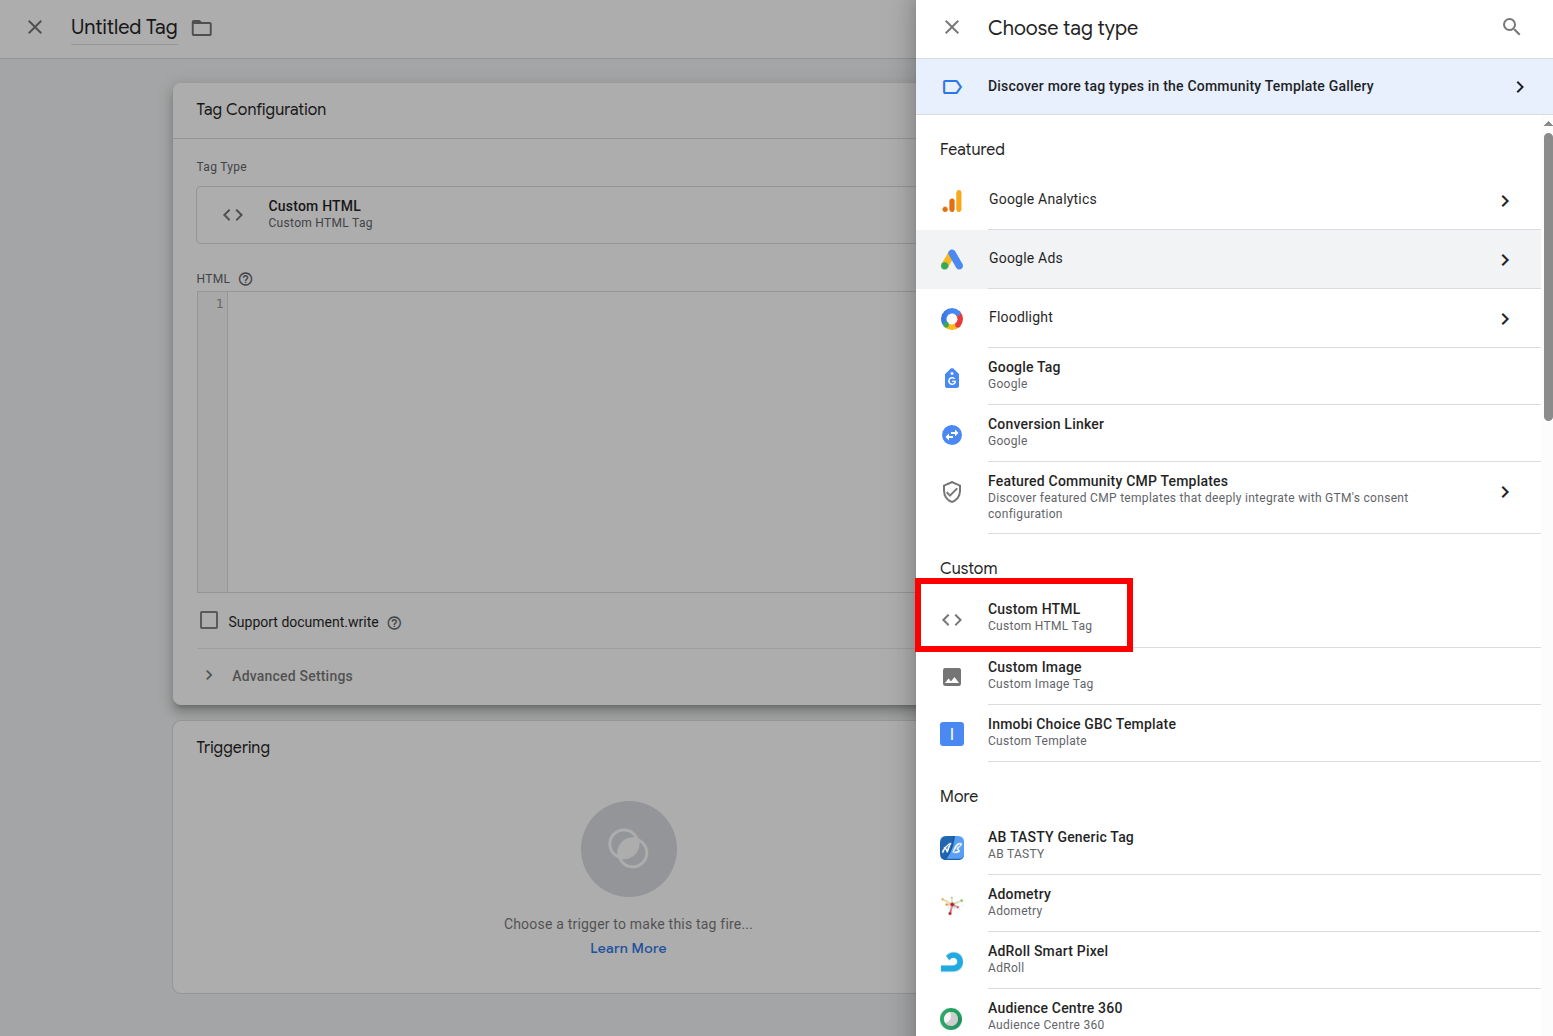Expand the Google Analytics chevron
The width and height of the screenshot is (1553, 1036).
1505,201
